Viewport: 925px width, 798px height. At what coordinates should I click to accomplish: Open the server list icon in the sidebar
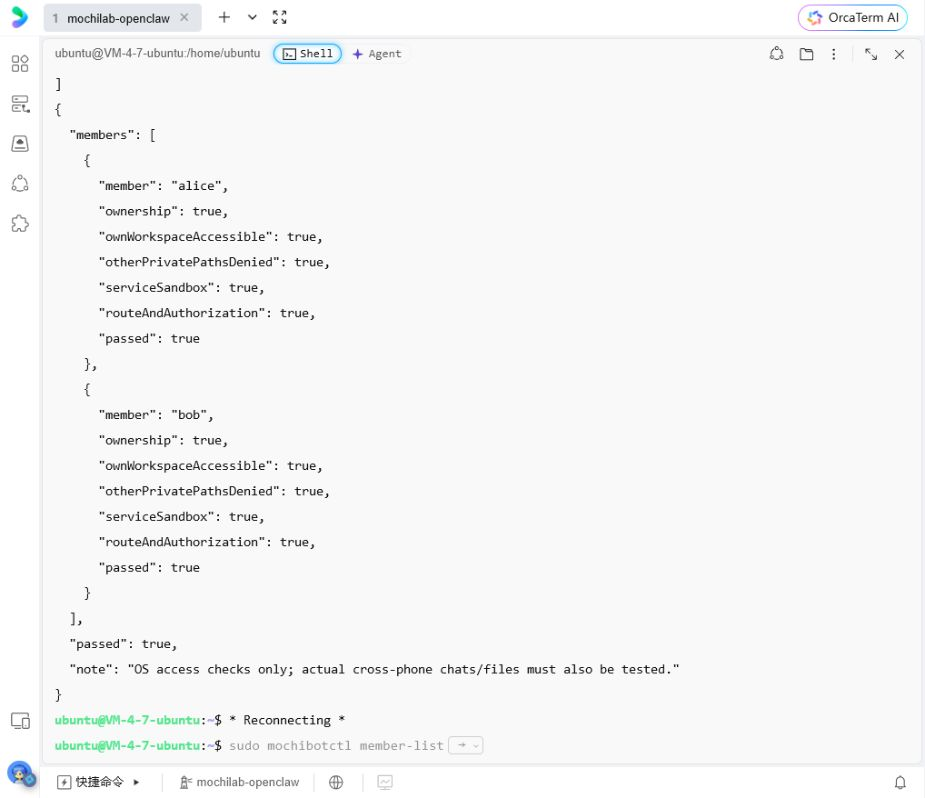tap(20, 104)
